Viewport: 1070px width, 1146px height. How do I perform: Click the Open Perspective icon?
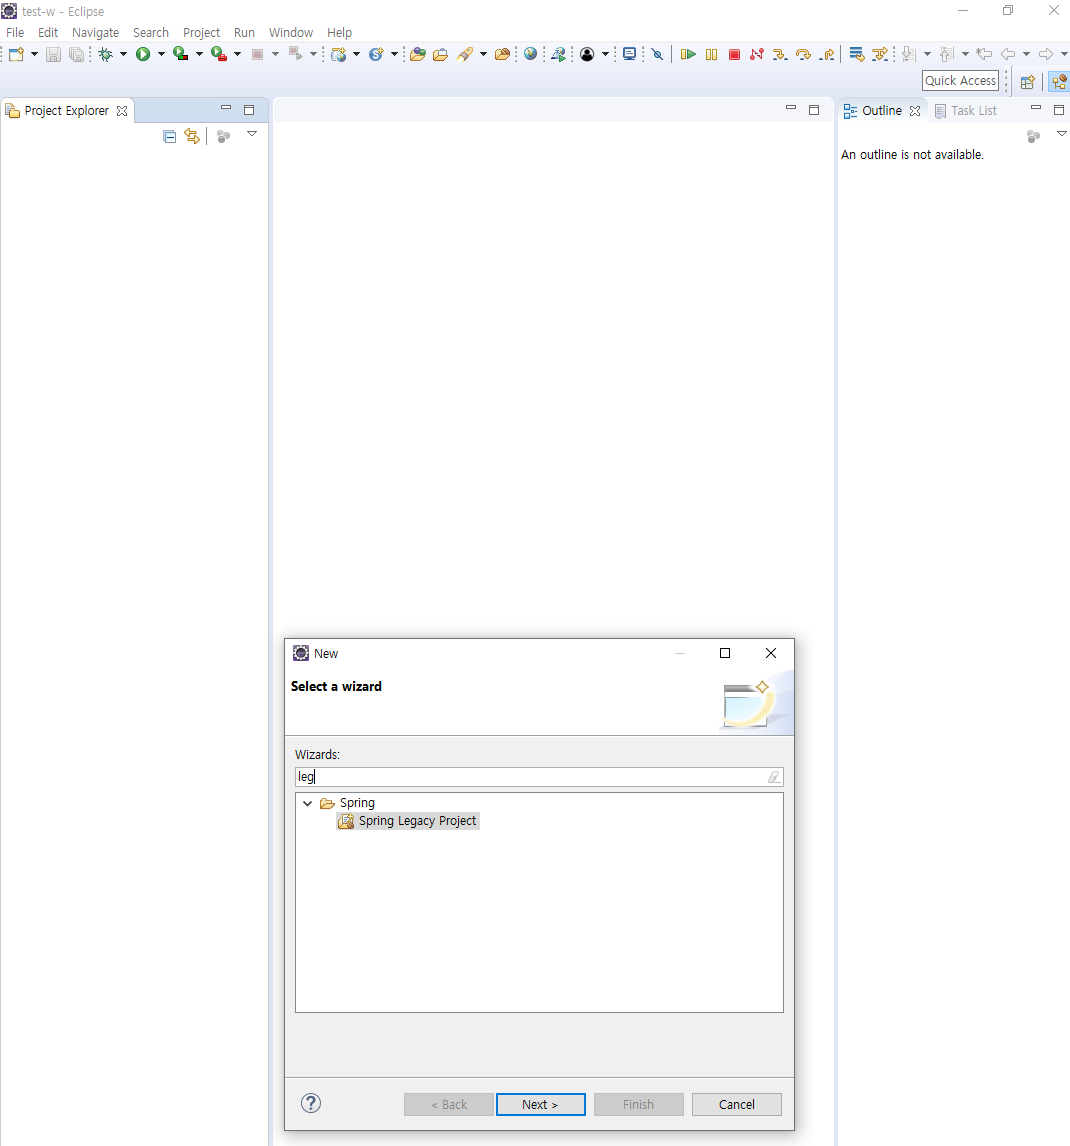coord(1028,82)
